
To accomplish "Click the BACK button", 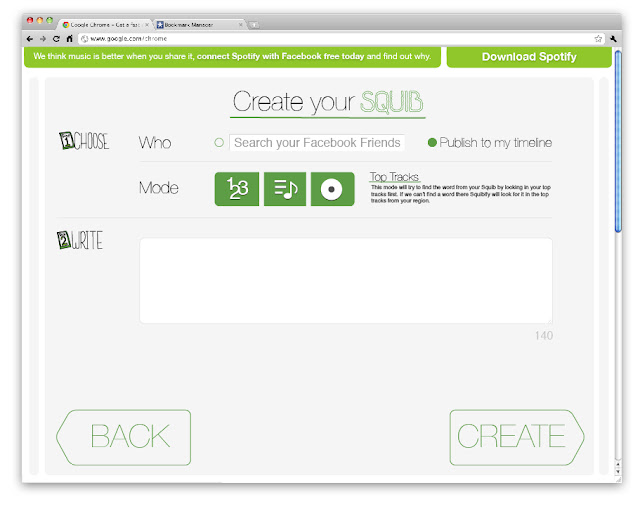I will 124,437.
